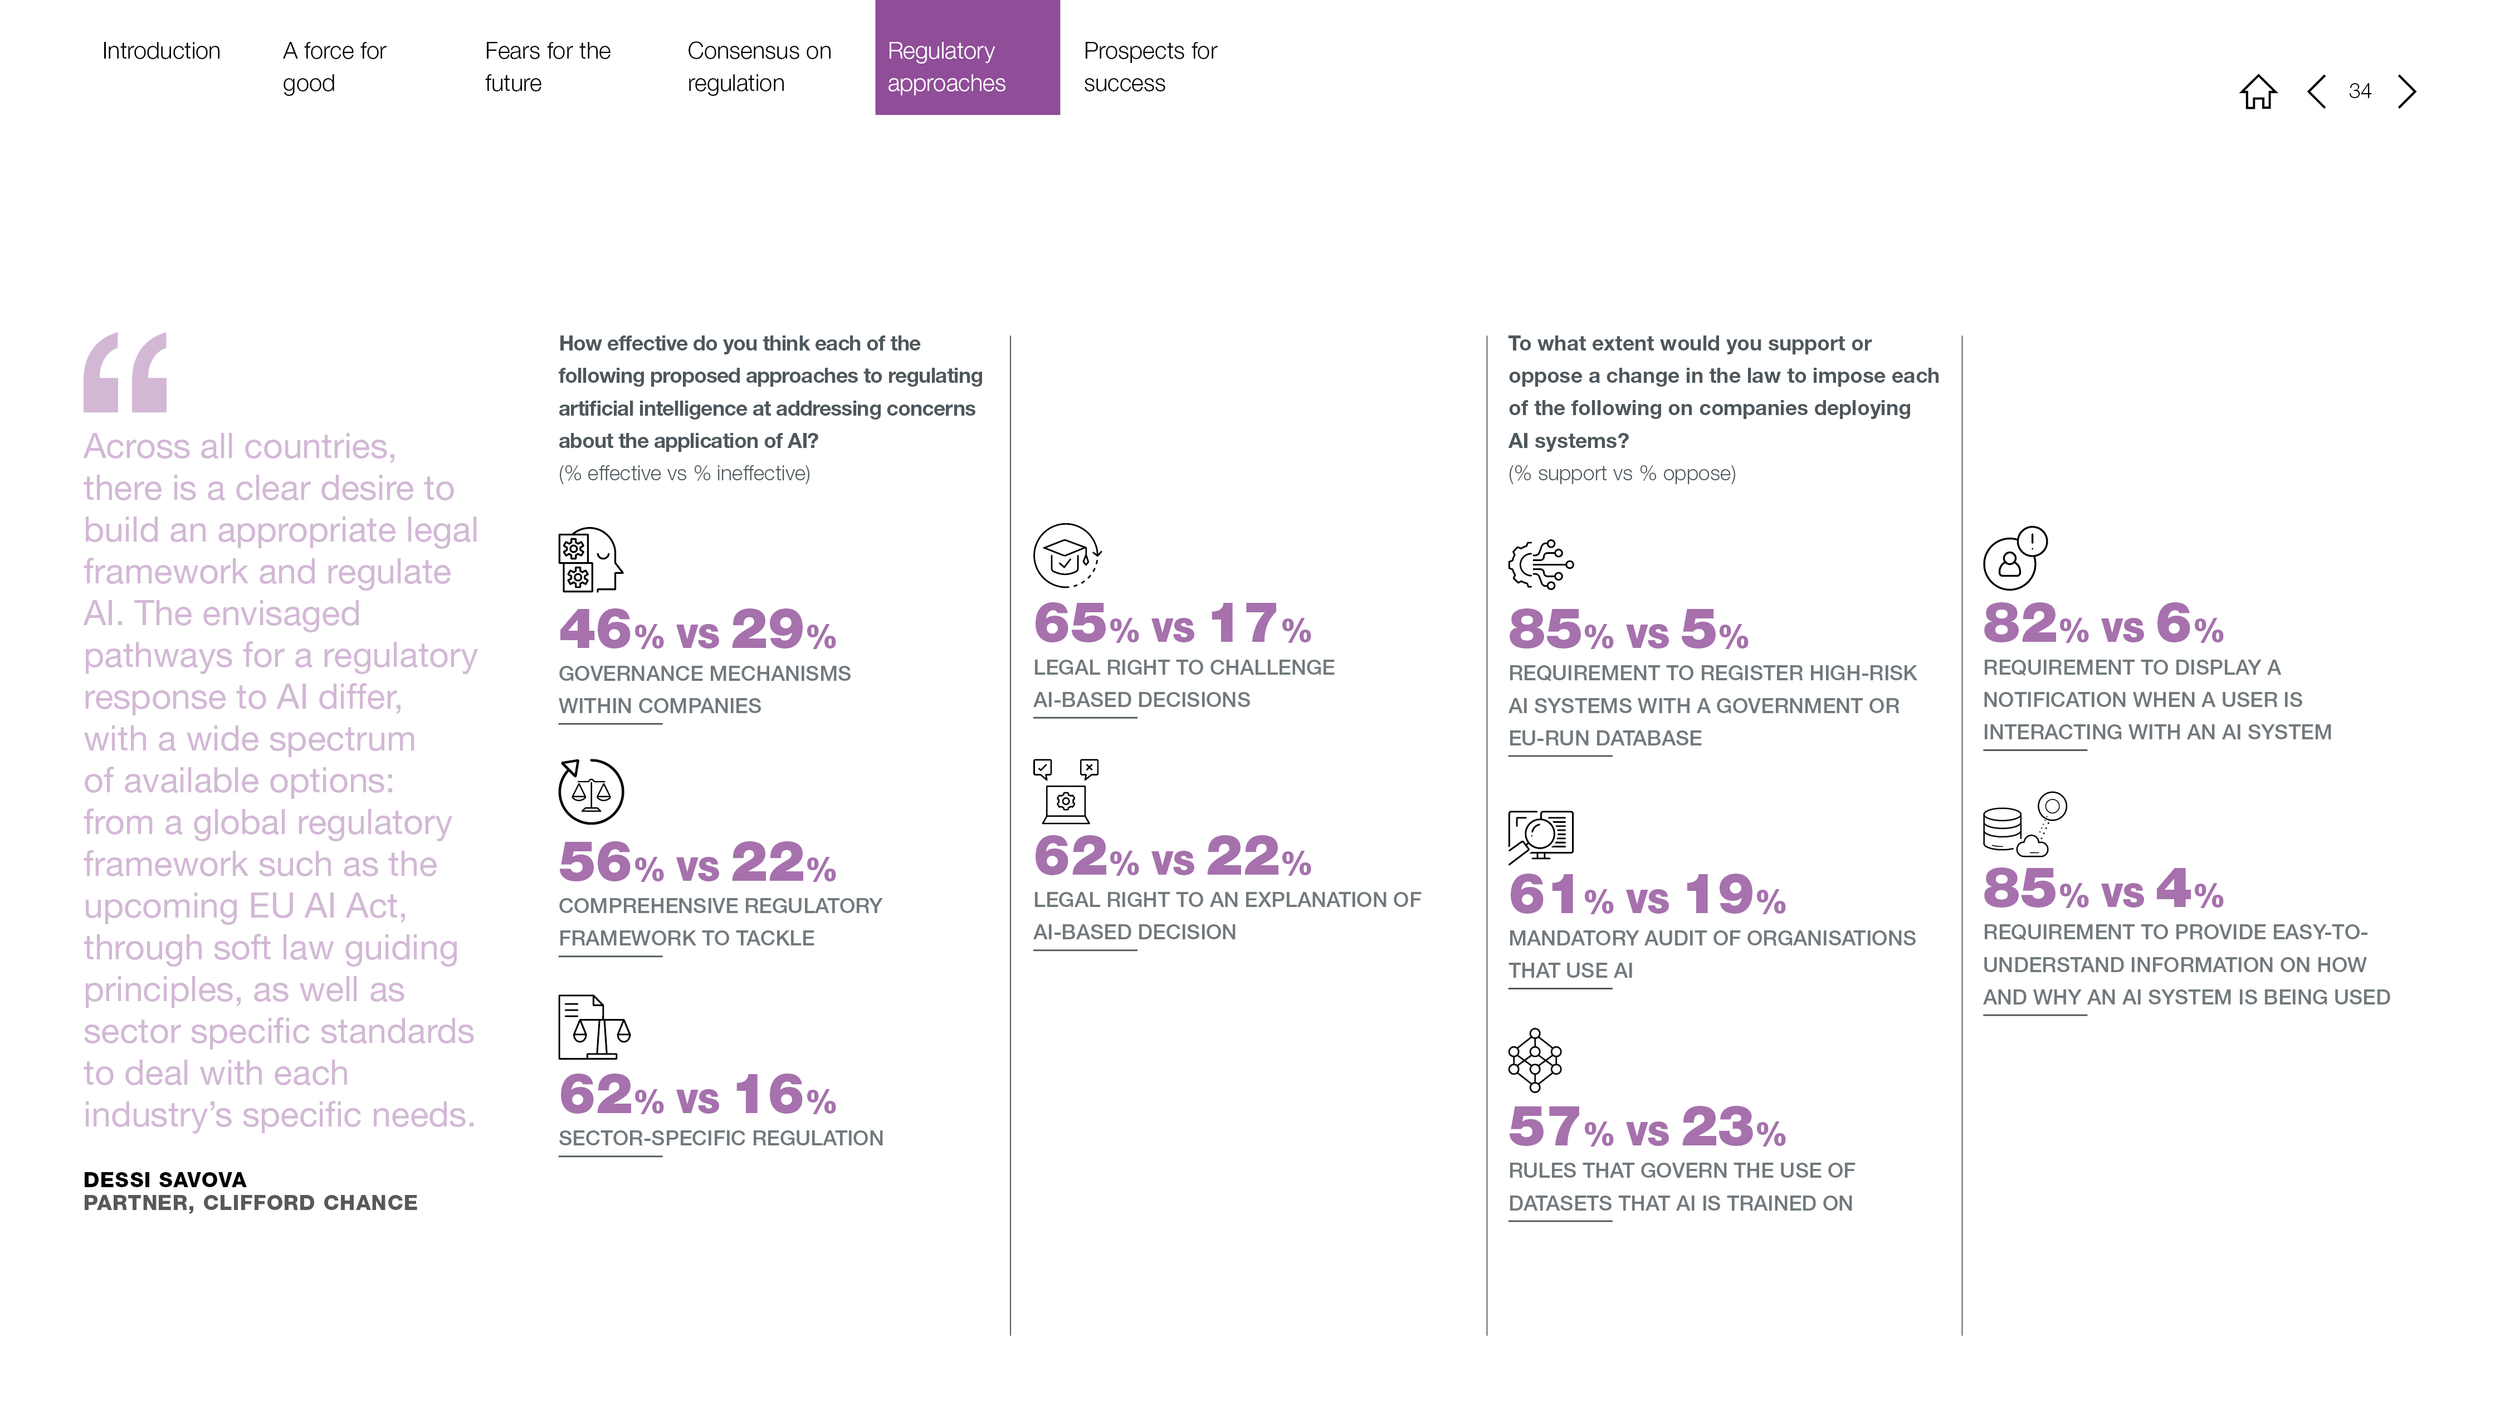Click the magnifier audit icon above 61% vs 19%

point(1540,836)
